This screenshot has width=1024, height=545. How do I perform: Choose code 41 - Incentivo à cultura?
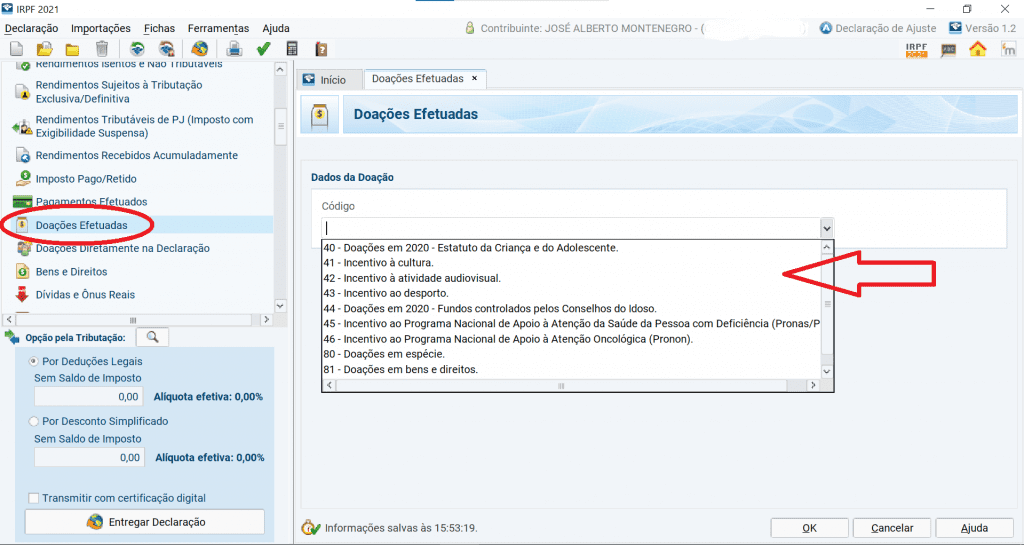point(571,263)
